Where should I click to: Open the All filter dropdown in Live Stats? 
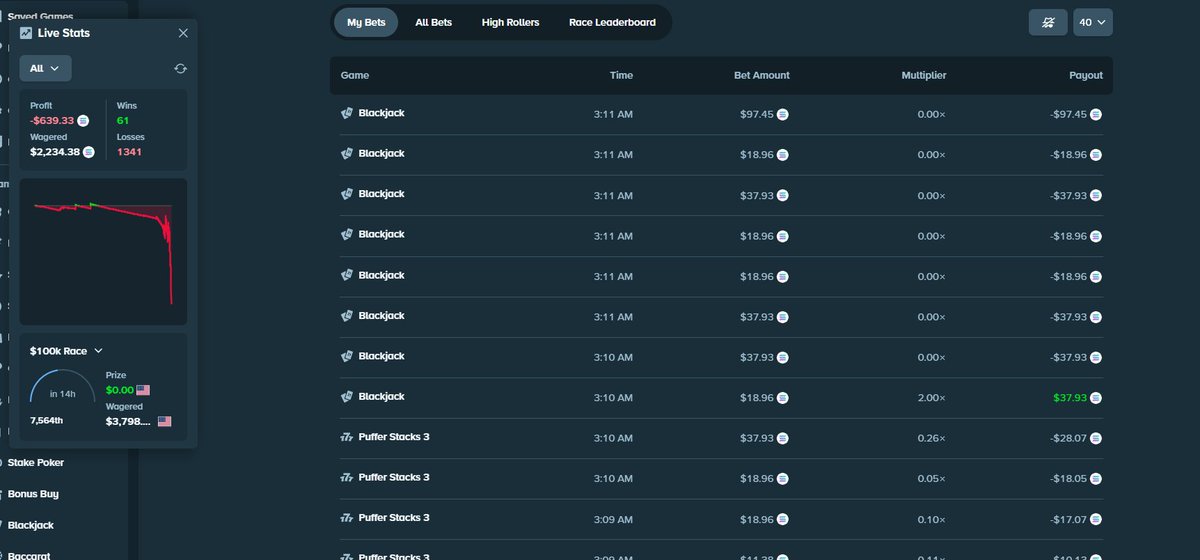pos(45,68)
